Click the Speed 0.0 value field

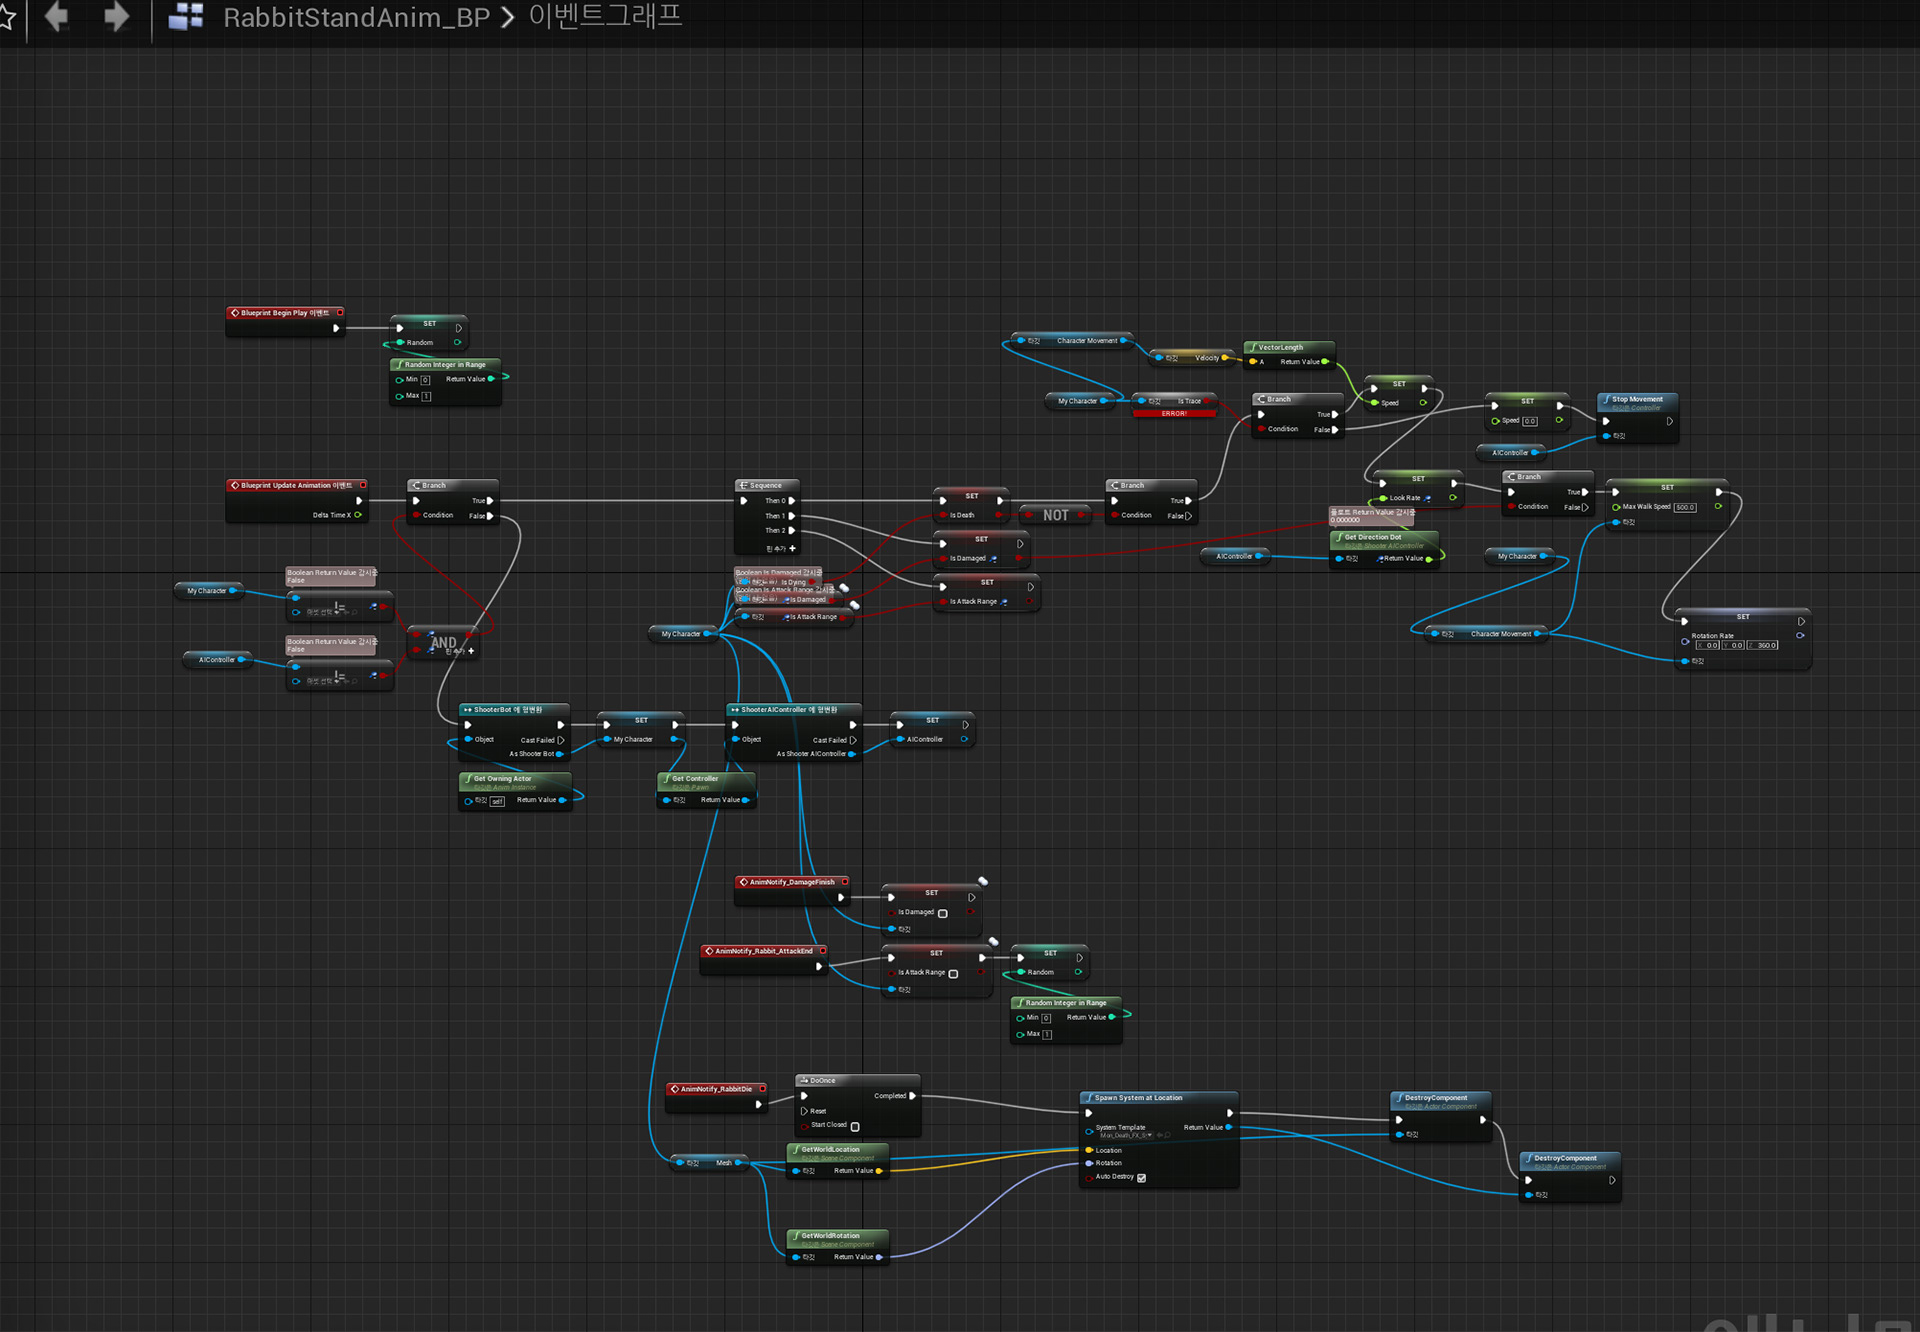[1530, 421]
